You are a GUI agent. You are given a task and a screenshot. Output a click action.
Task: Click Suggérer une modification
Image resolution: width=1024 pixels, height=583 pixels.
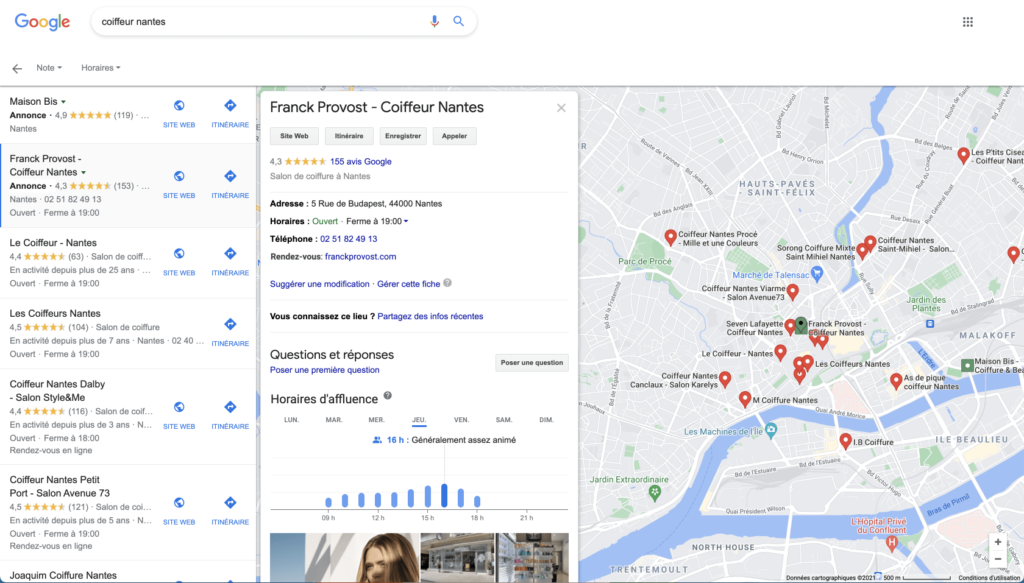pyautogui.click(x=319, y=284)
